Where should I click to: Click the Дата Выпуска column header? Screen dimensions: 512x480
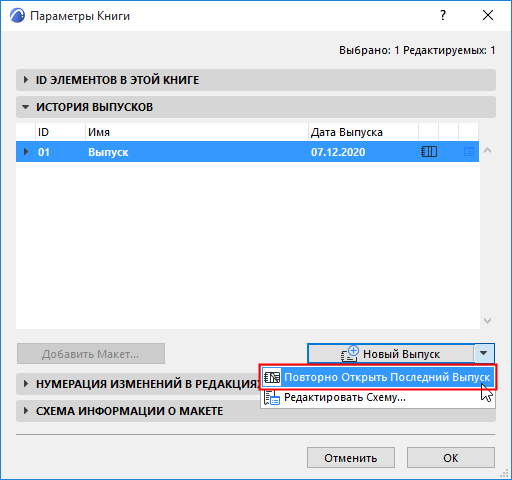(x=363, y=132)
